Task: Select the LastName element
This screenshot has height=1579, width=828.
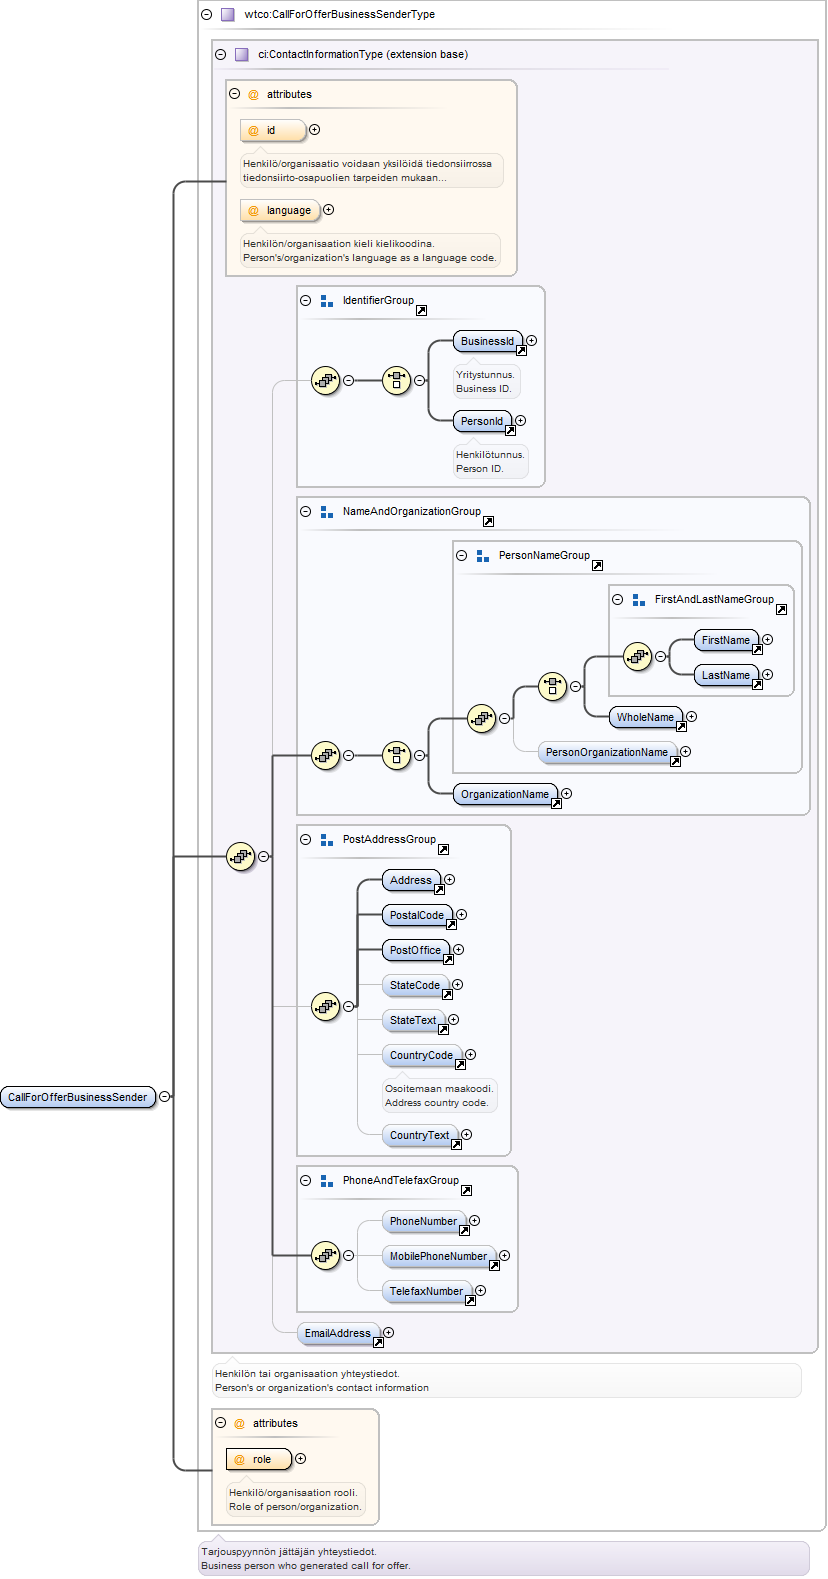Action: tap(726, 676)
